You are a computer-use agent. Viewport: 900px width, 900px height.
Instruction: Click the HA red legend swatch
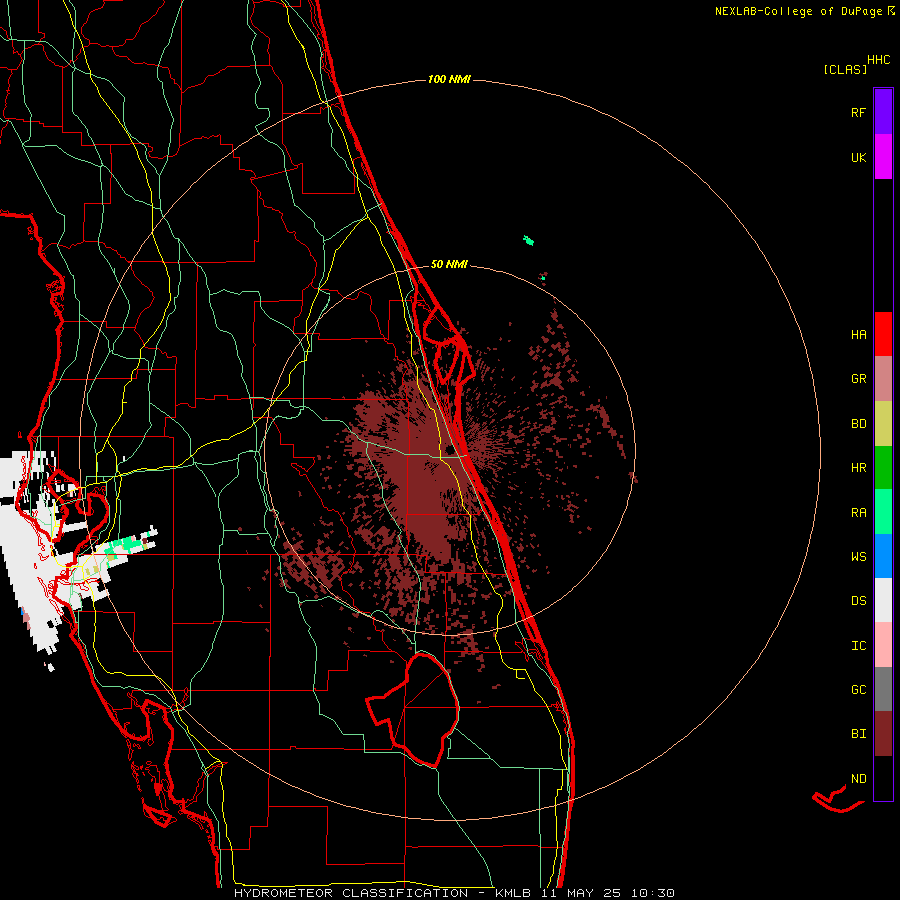pos(883,334)
